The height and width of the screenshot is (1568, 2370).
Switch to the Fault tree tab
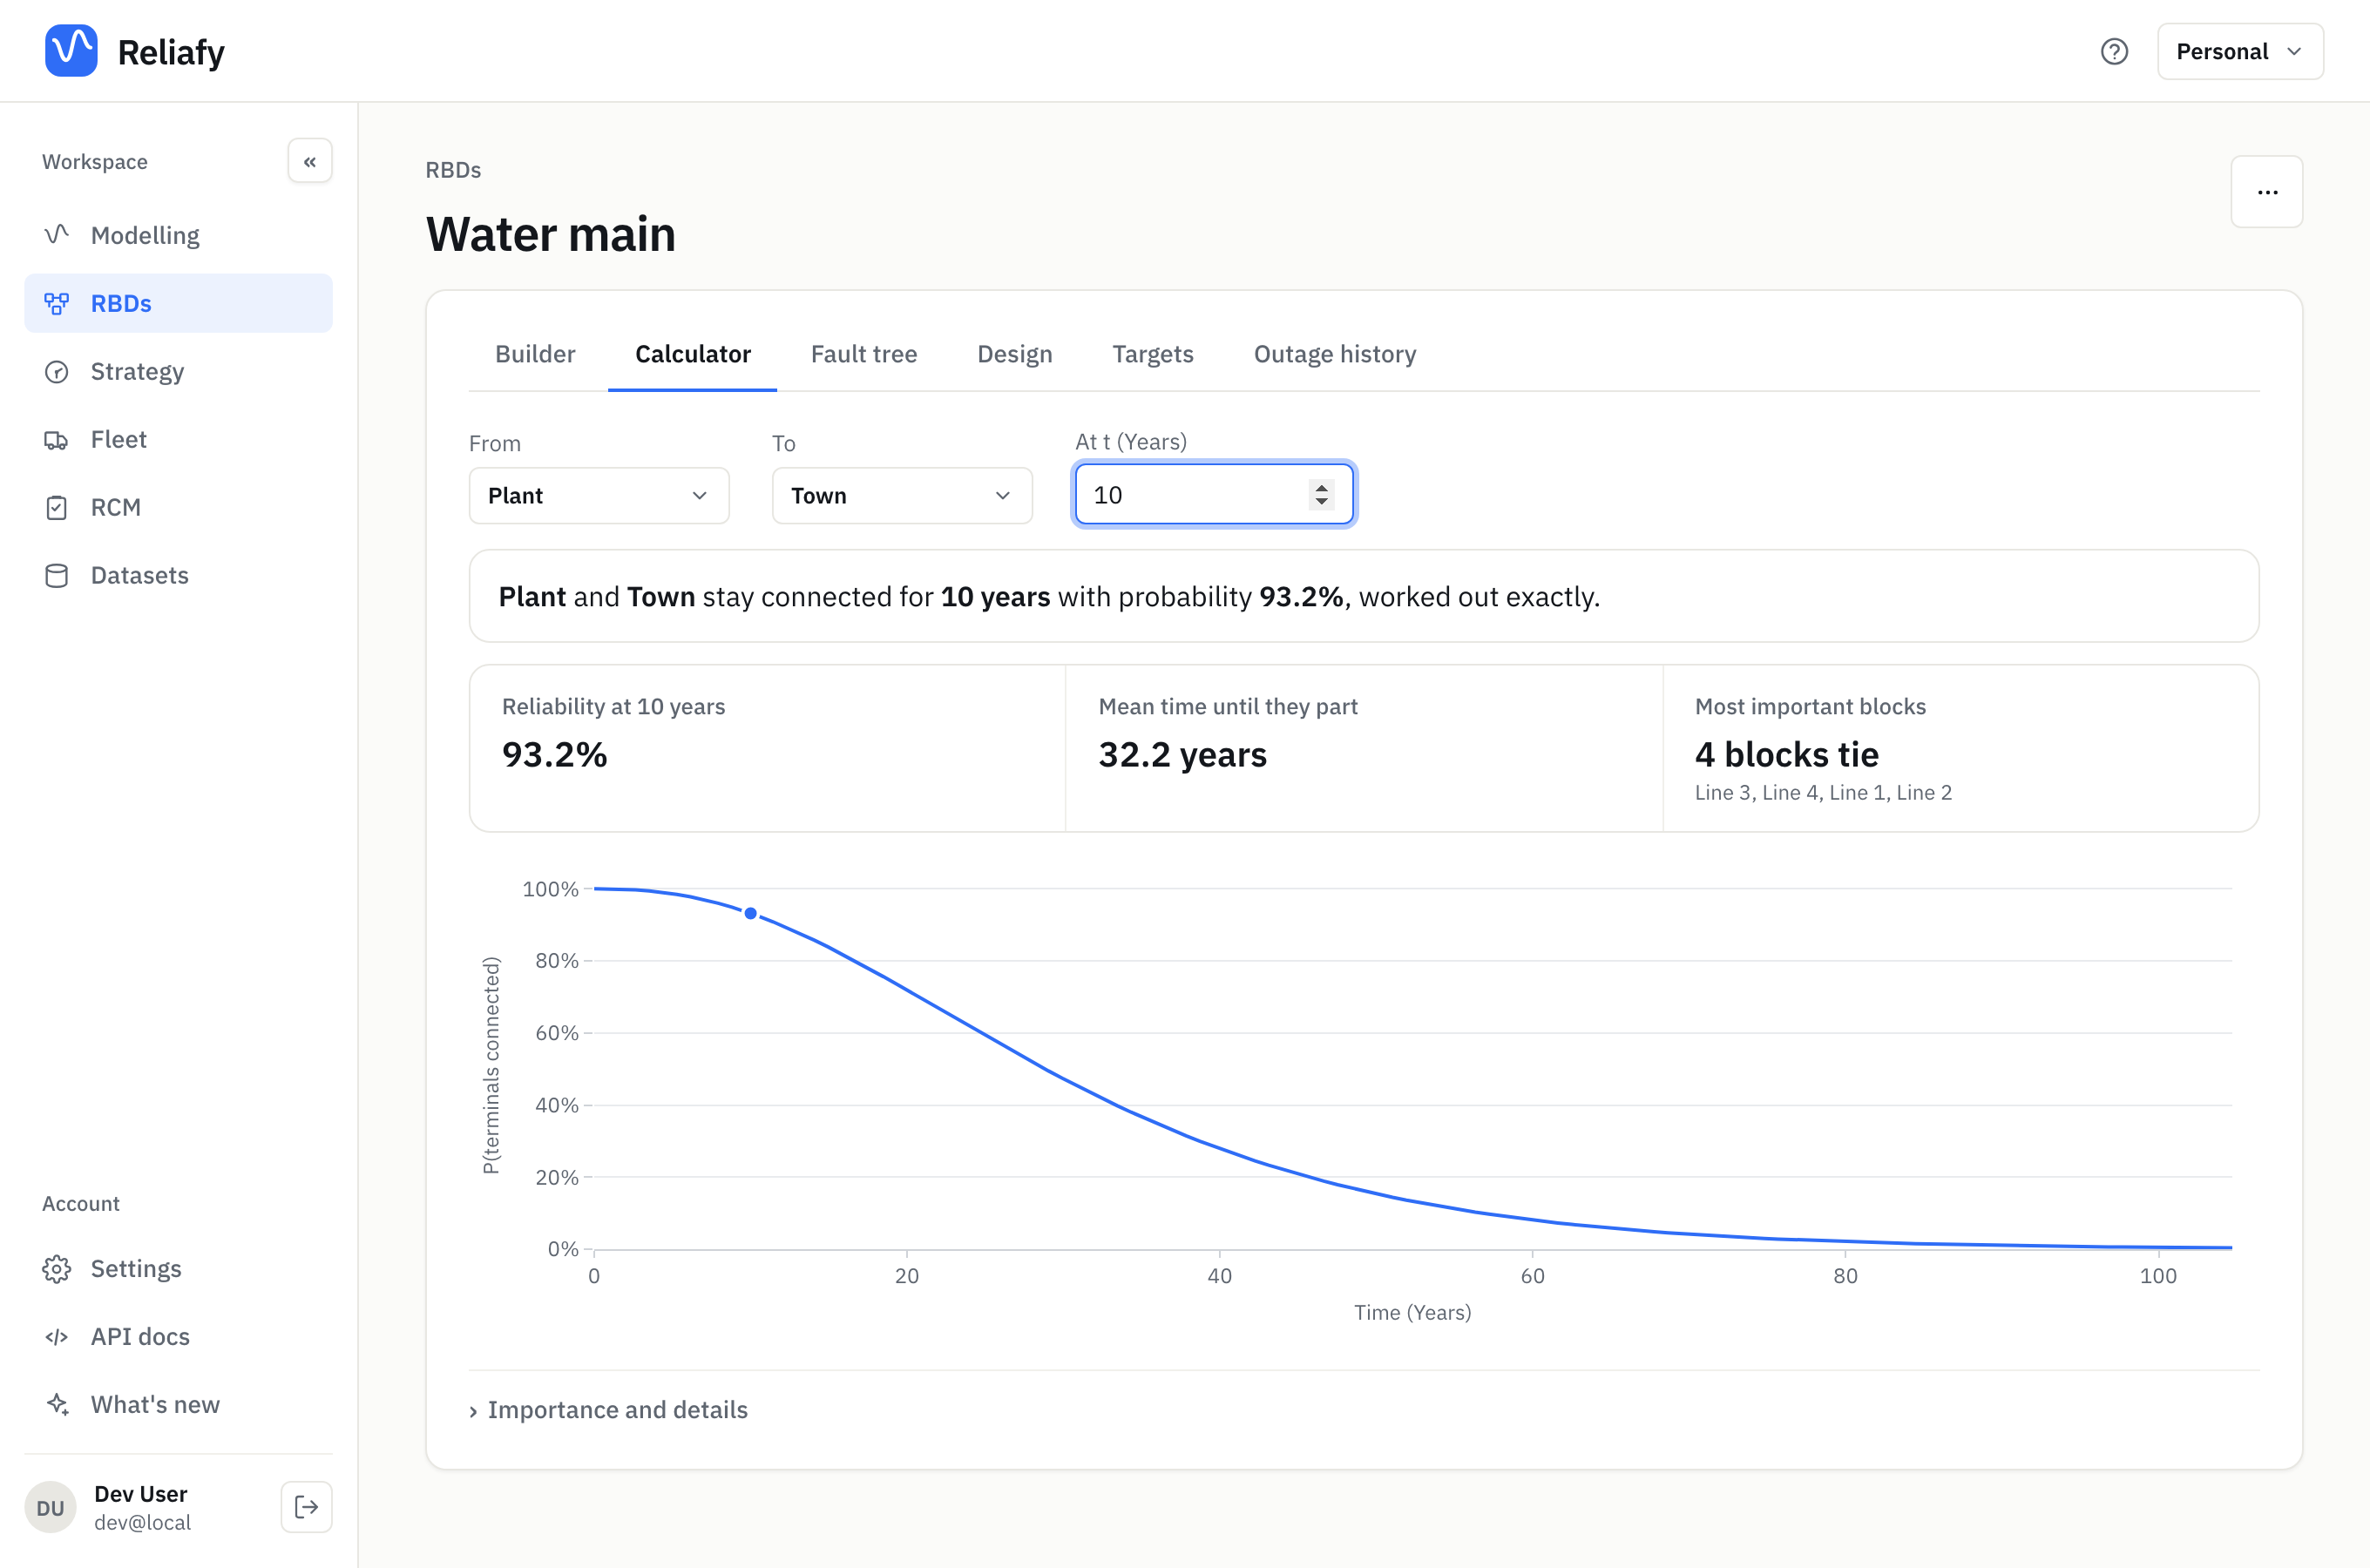(x=864, y=354)
